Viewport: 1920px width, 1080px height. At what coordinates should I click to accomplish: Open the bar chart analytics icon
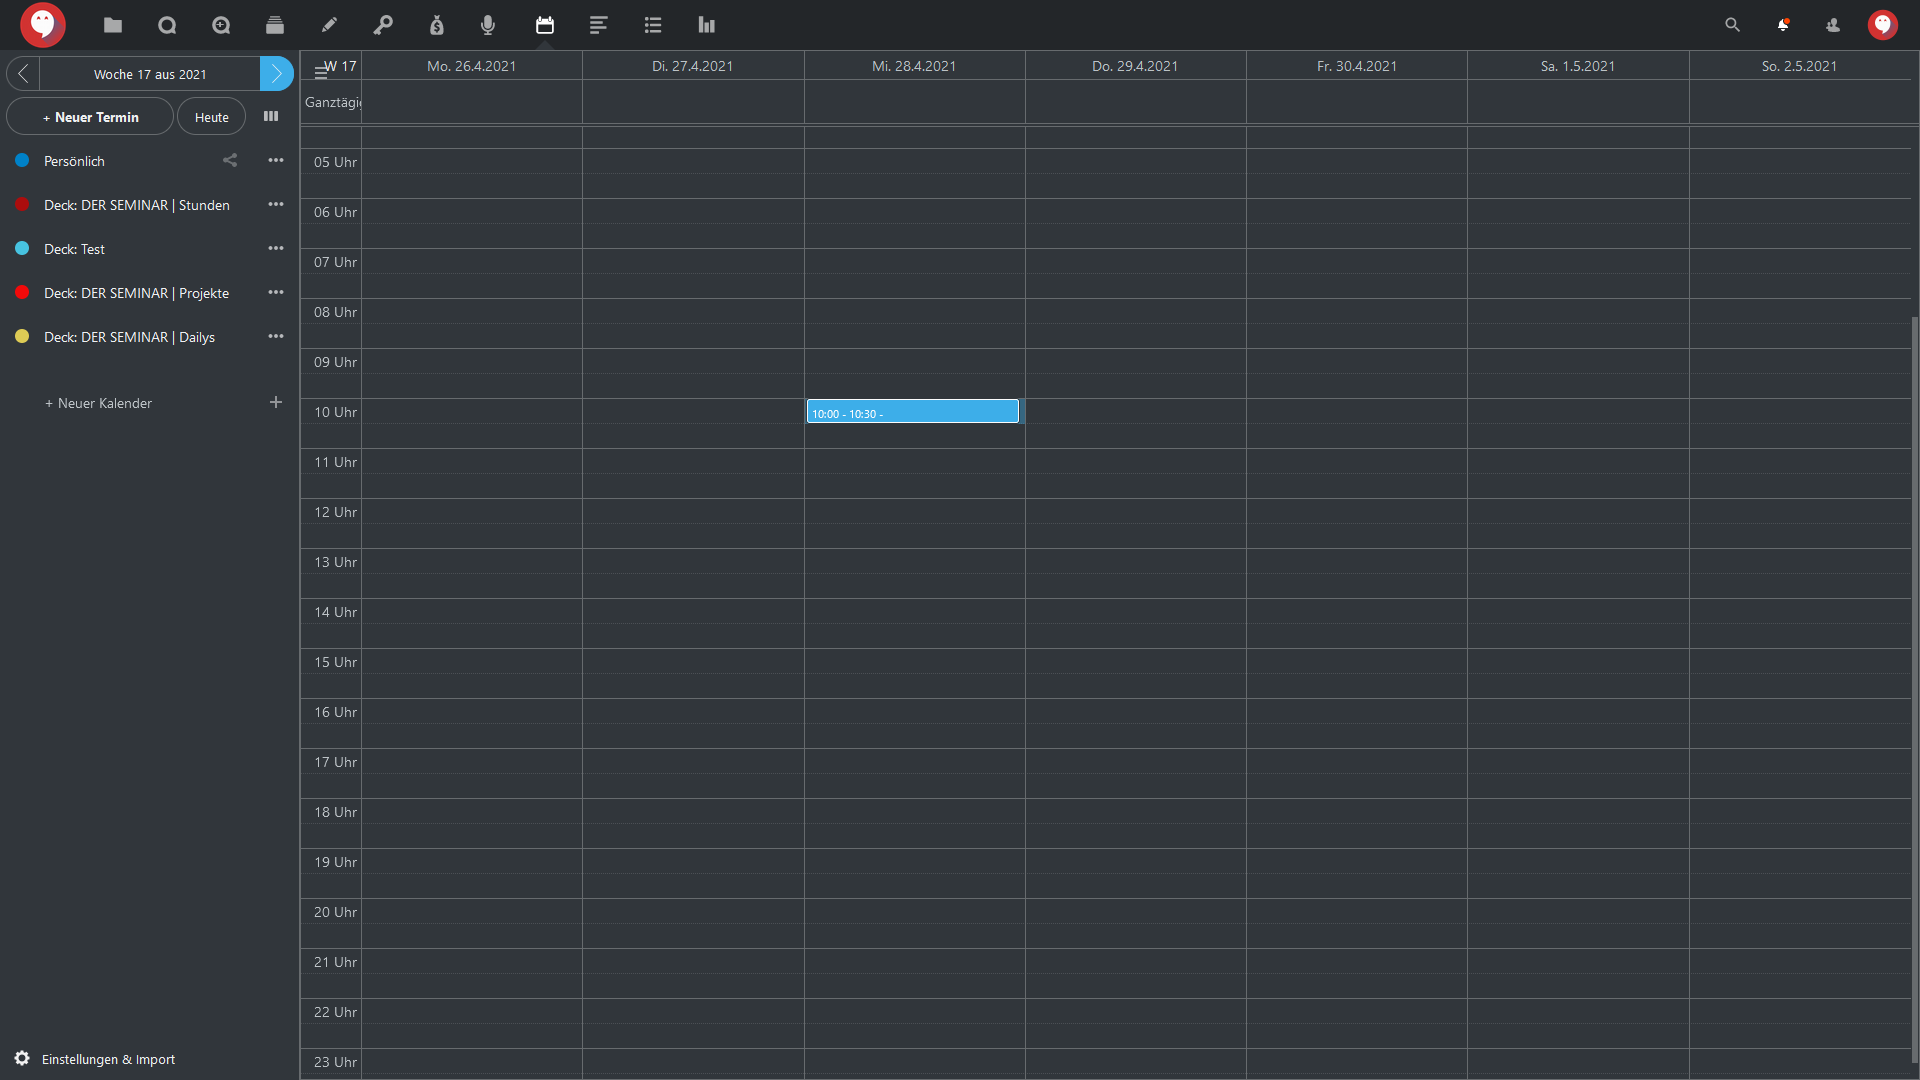(x=707, y=25)
